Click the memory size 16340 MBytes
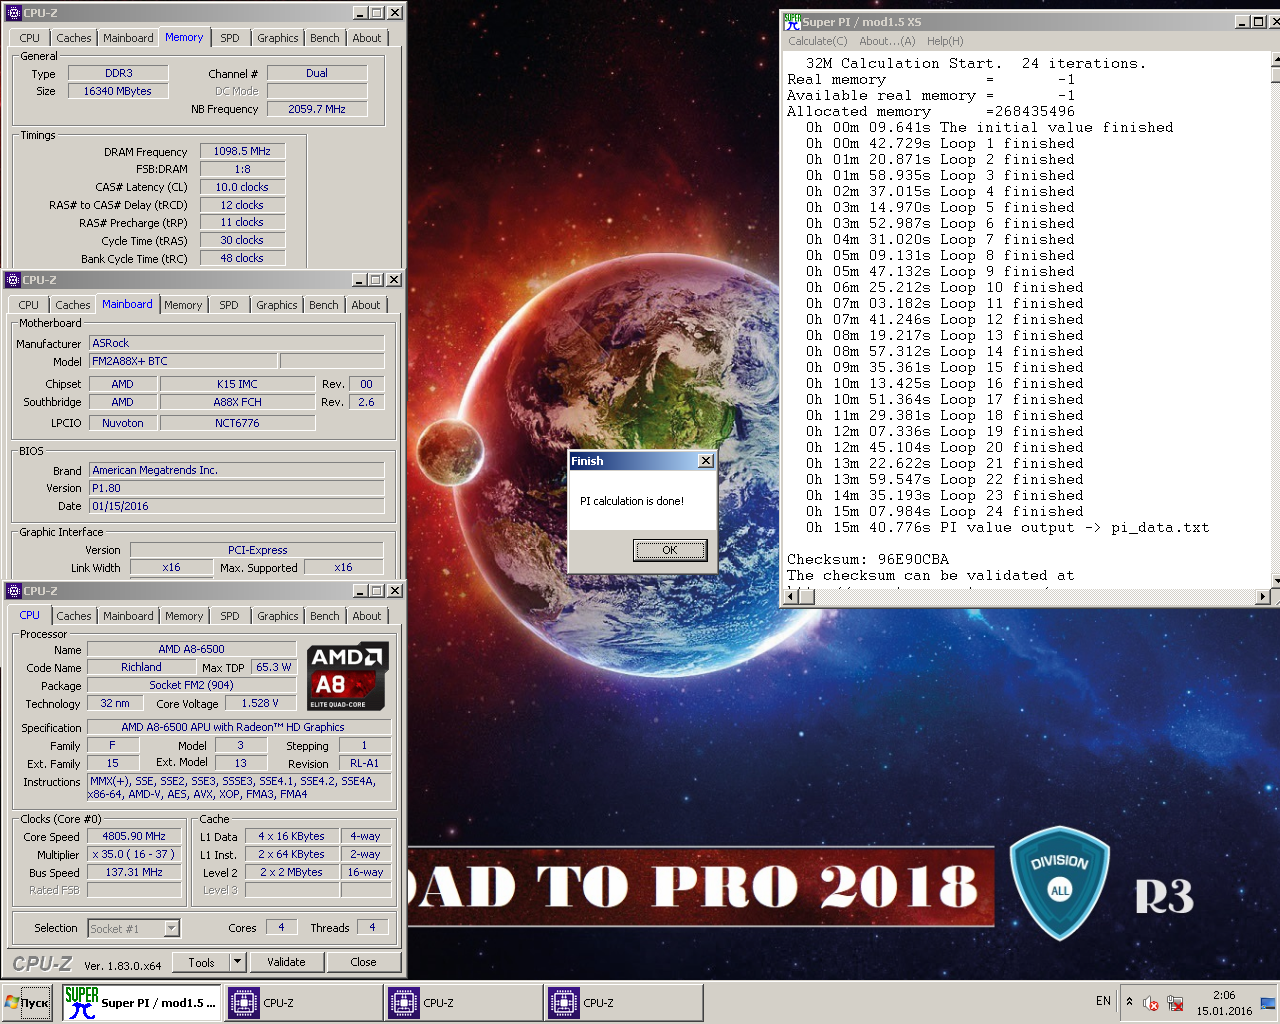 (118, 91)
